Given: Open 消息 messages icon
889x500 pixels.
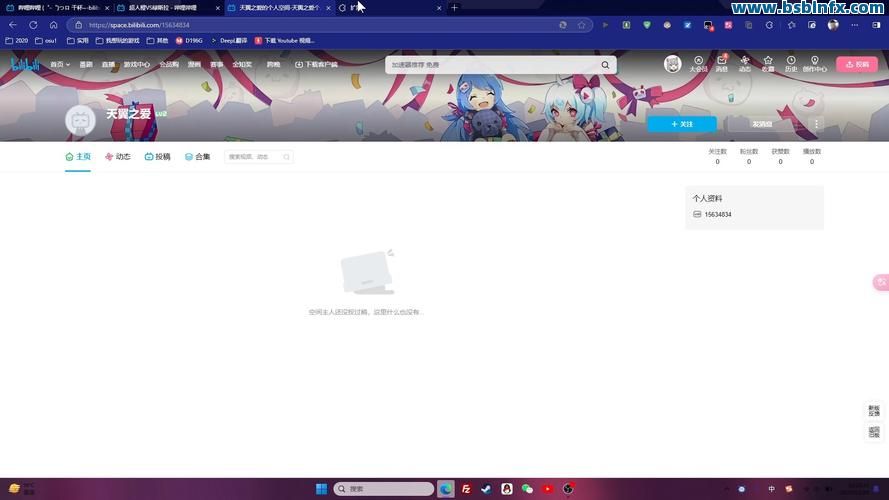Looking at the screenshot, I should click(x=722, y=64).
